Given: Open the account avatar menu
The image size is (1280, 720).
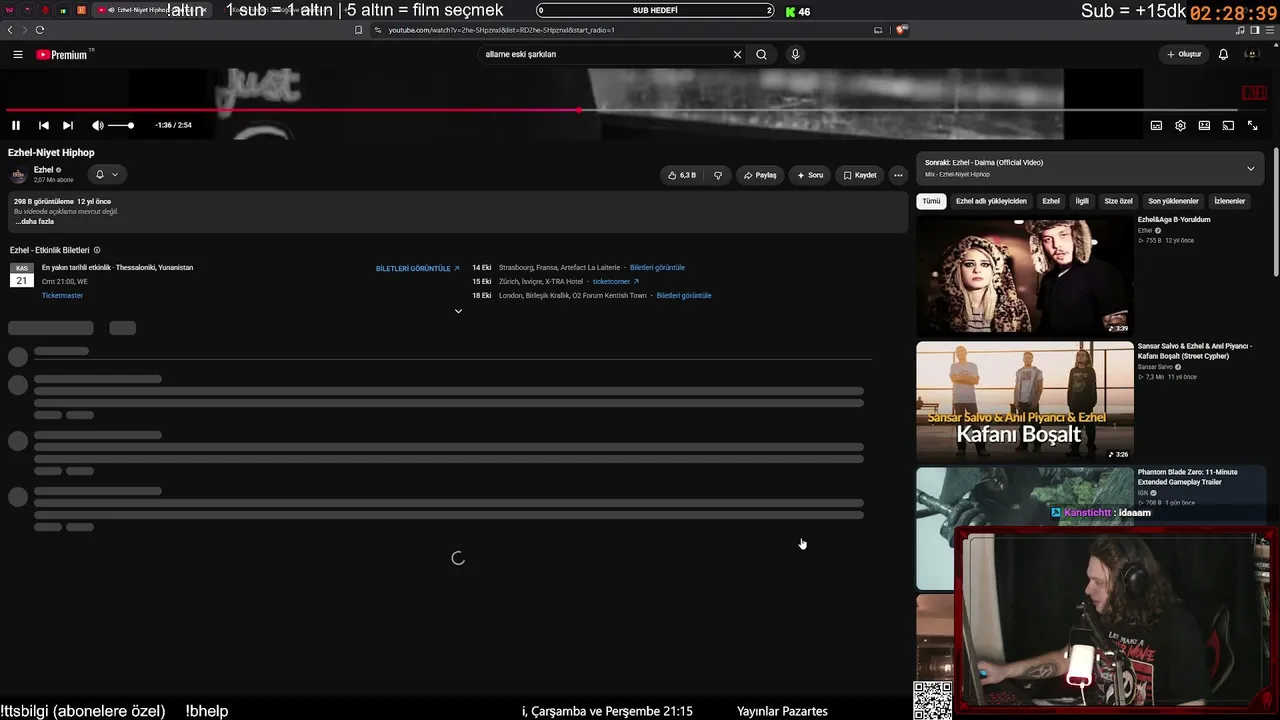Looking at the screenshot, I should [1251, 55].
